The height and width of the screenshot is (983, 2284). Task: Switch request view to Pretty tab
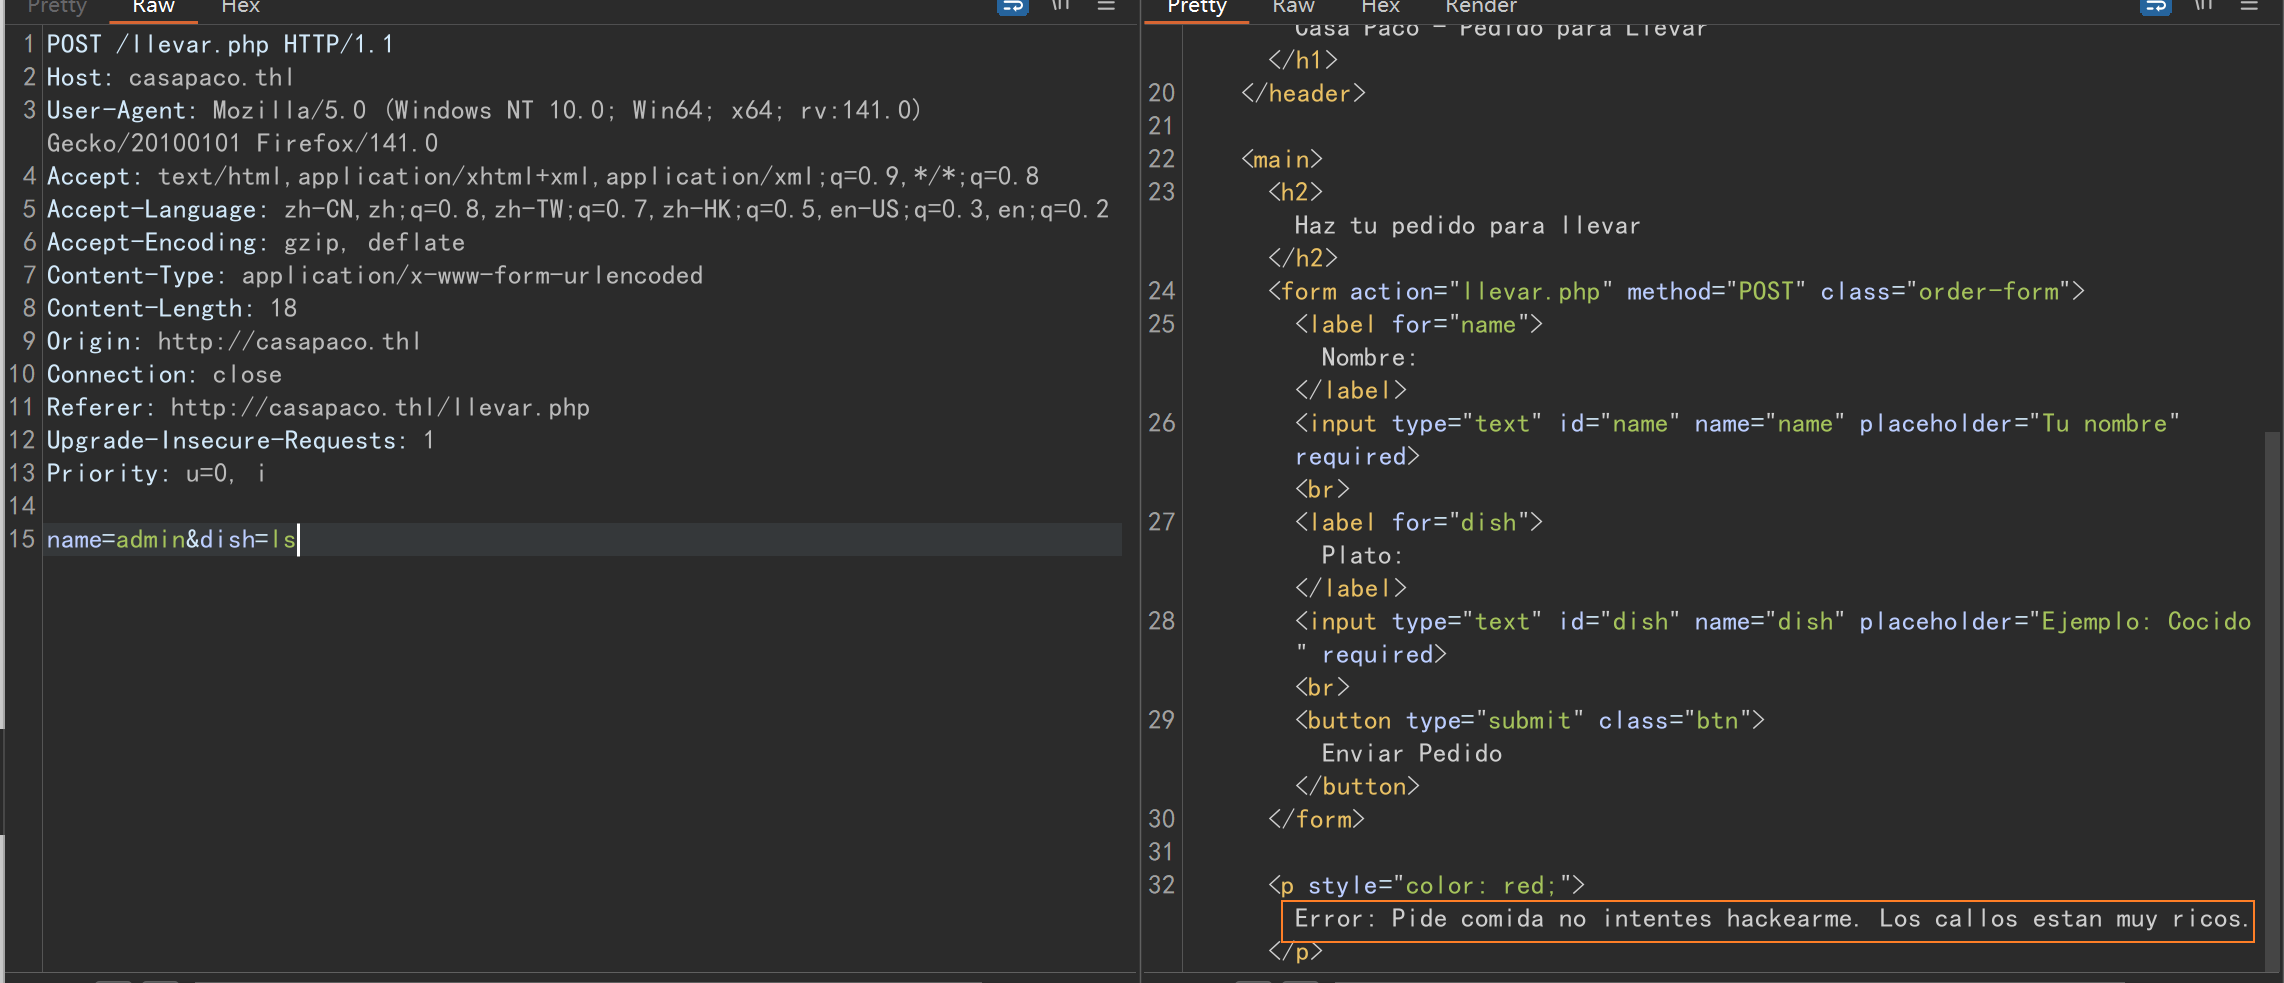57,7
